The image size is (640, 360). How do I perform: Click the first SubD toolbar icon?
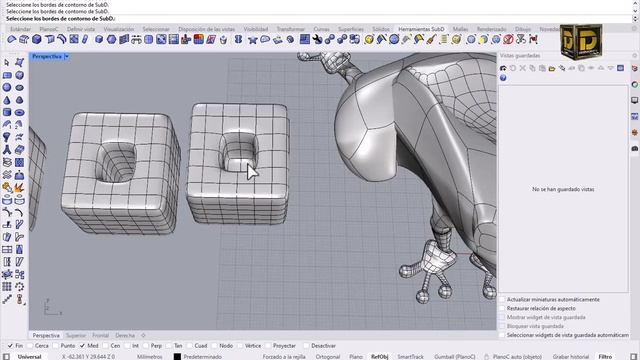(11, 39)
